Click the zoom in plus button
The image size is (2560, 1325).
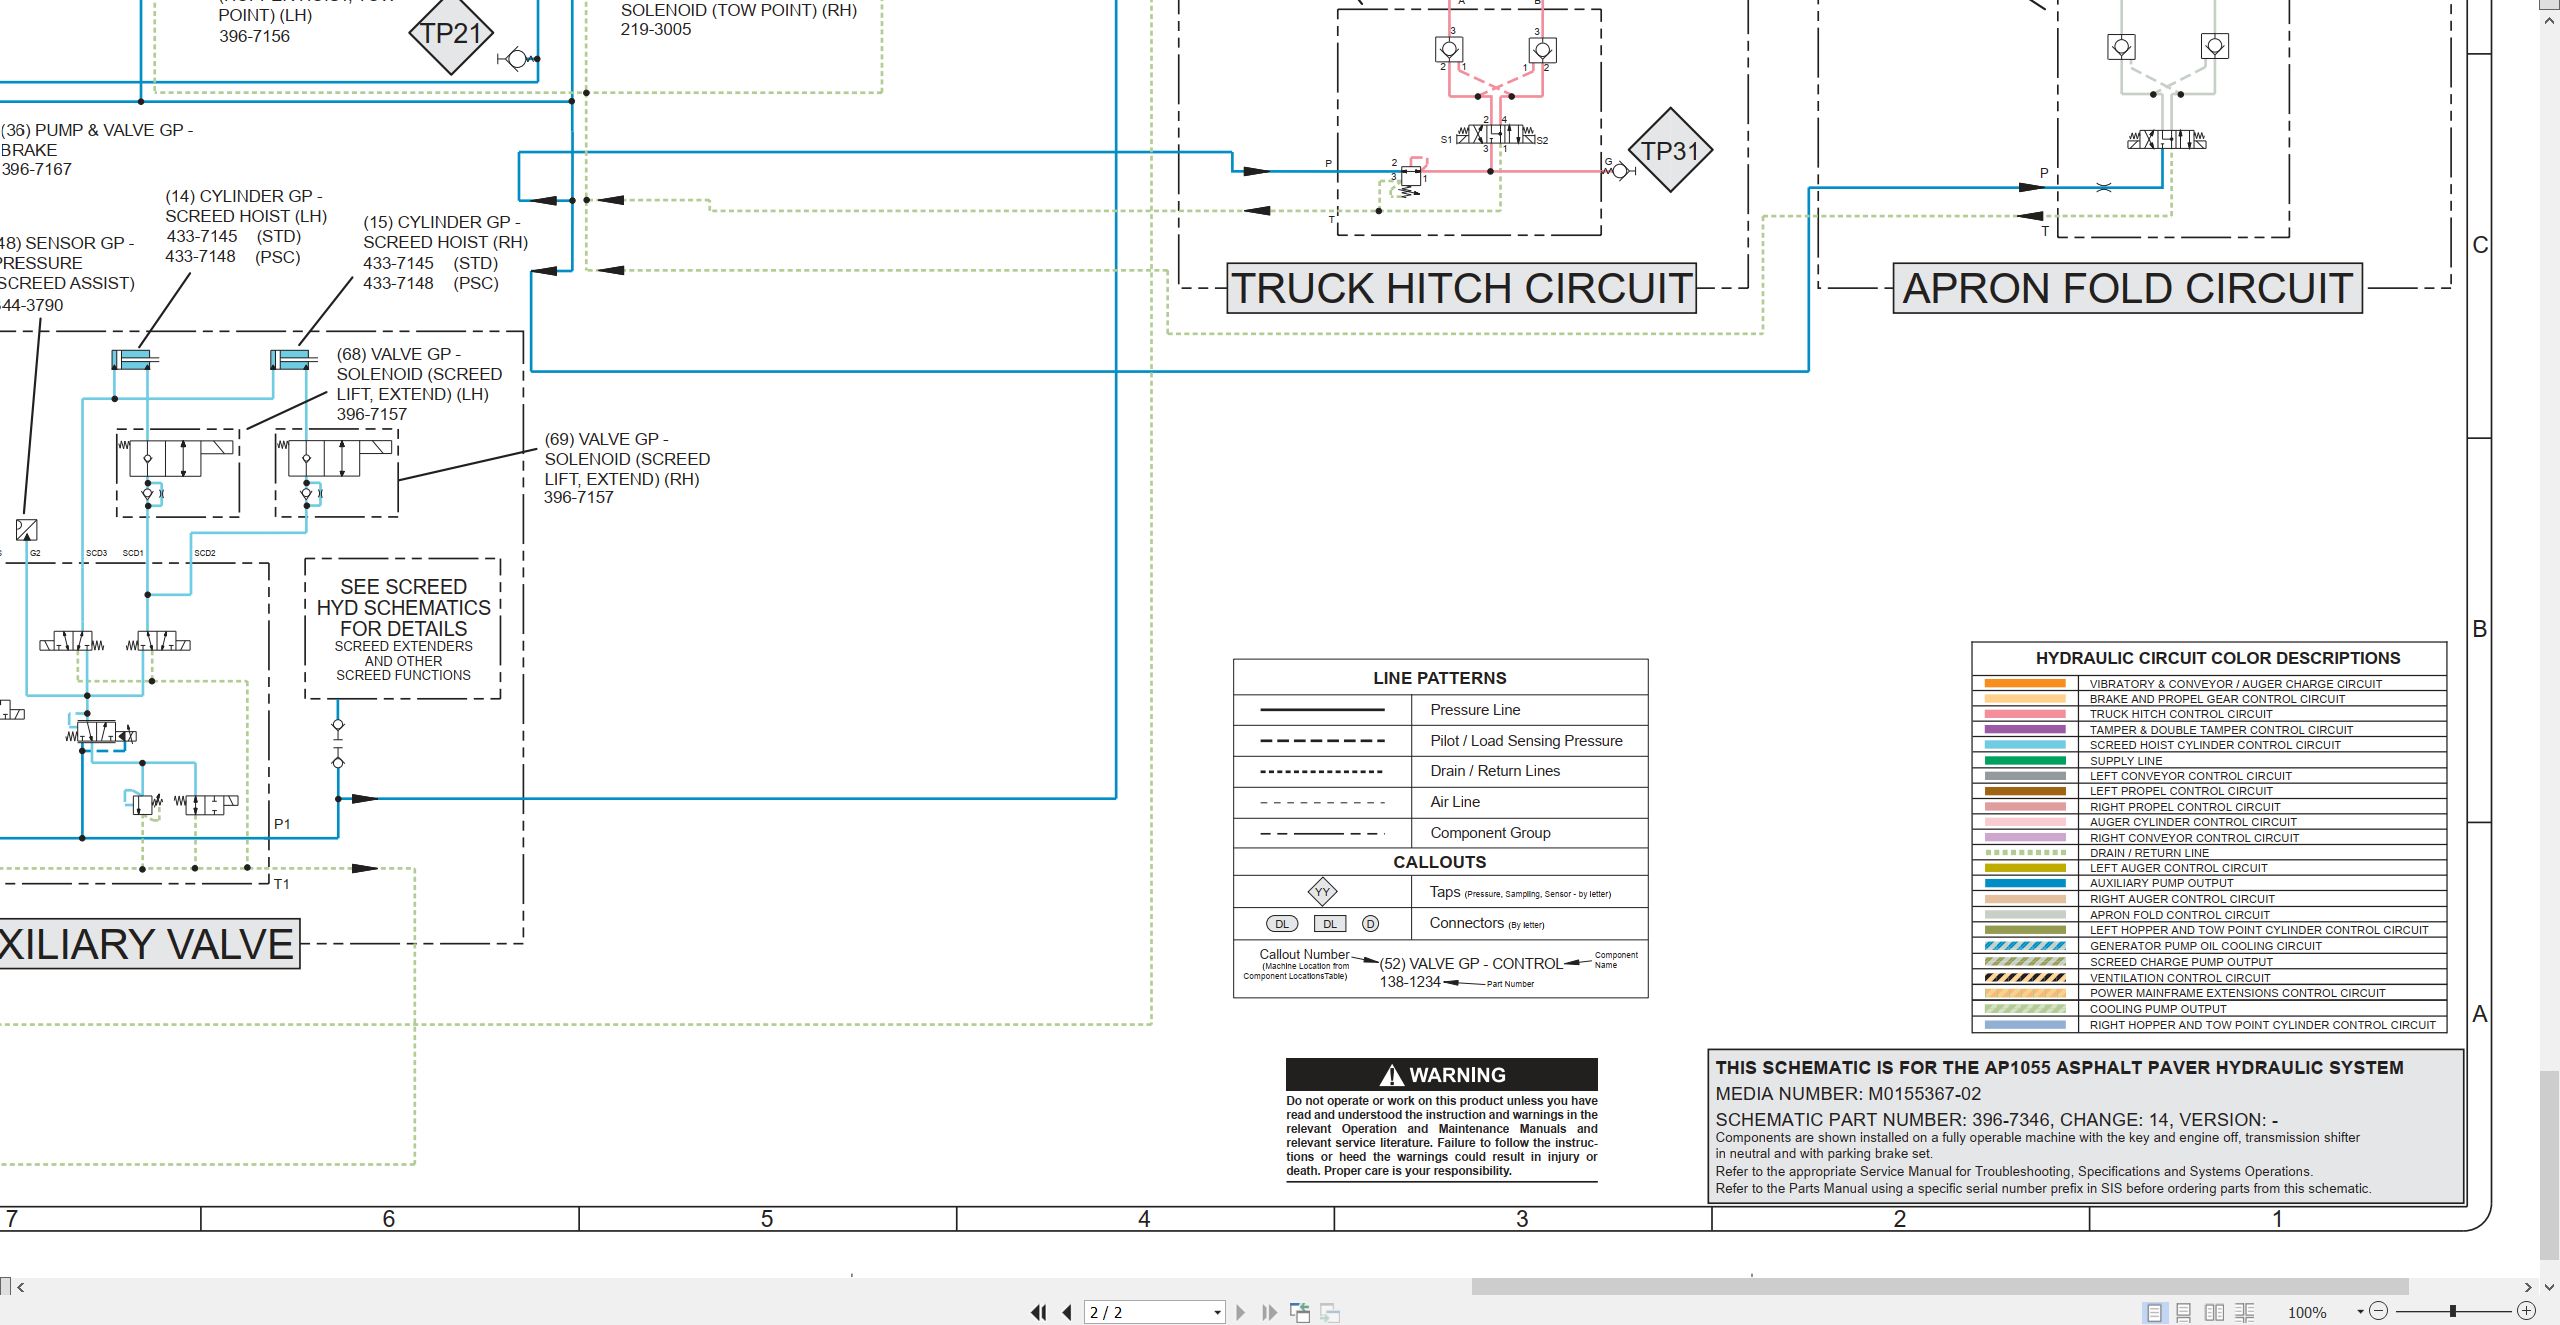point(2527,1311)
